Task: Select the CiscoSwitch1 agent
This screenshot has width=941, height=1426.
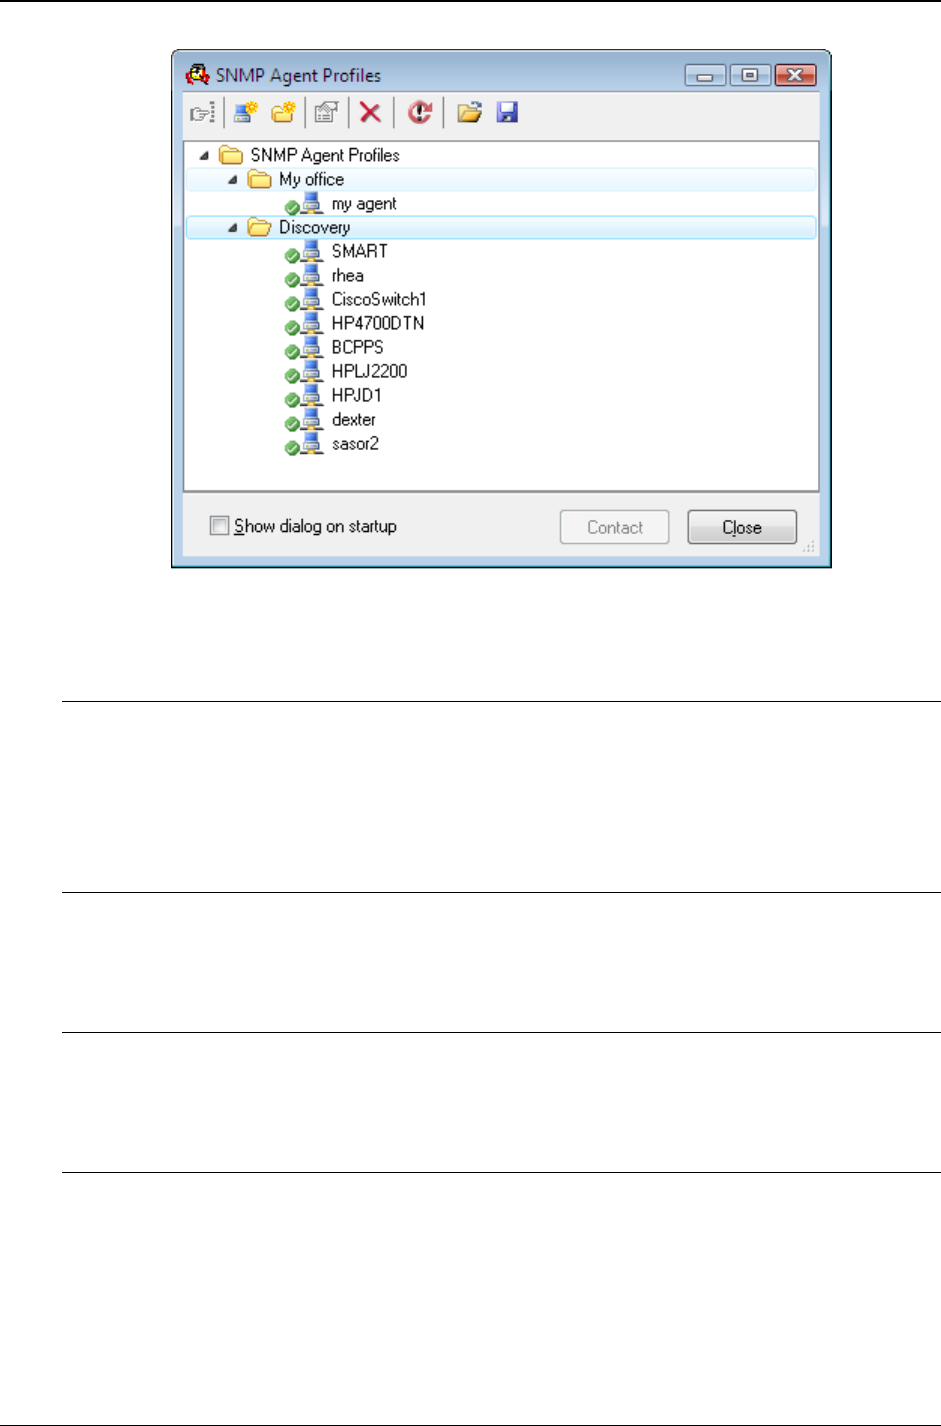Action: tap(379, 299)
